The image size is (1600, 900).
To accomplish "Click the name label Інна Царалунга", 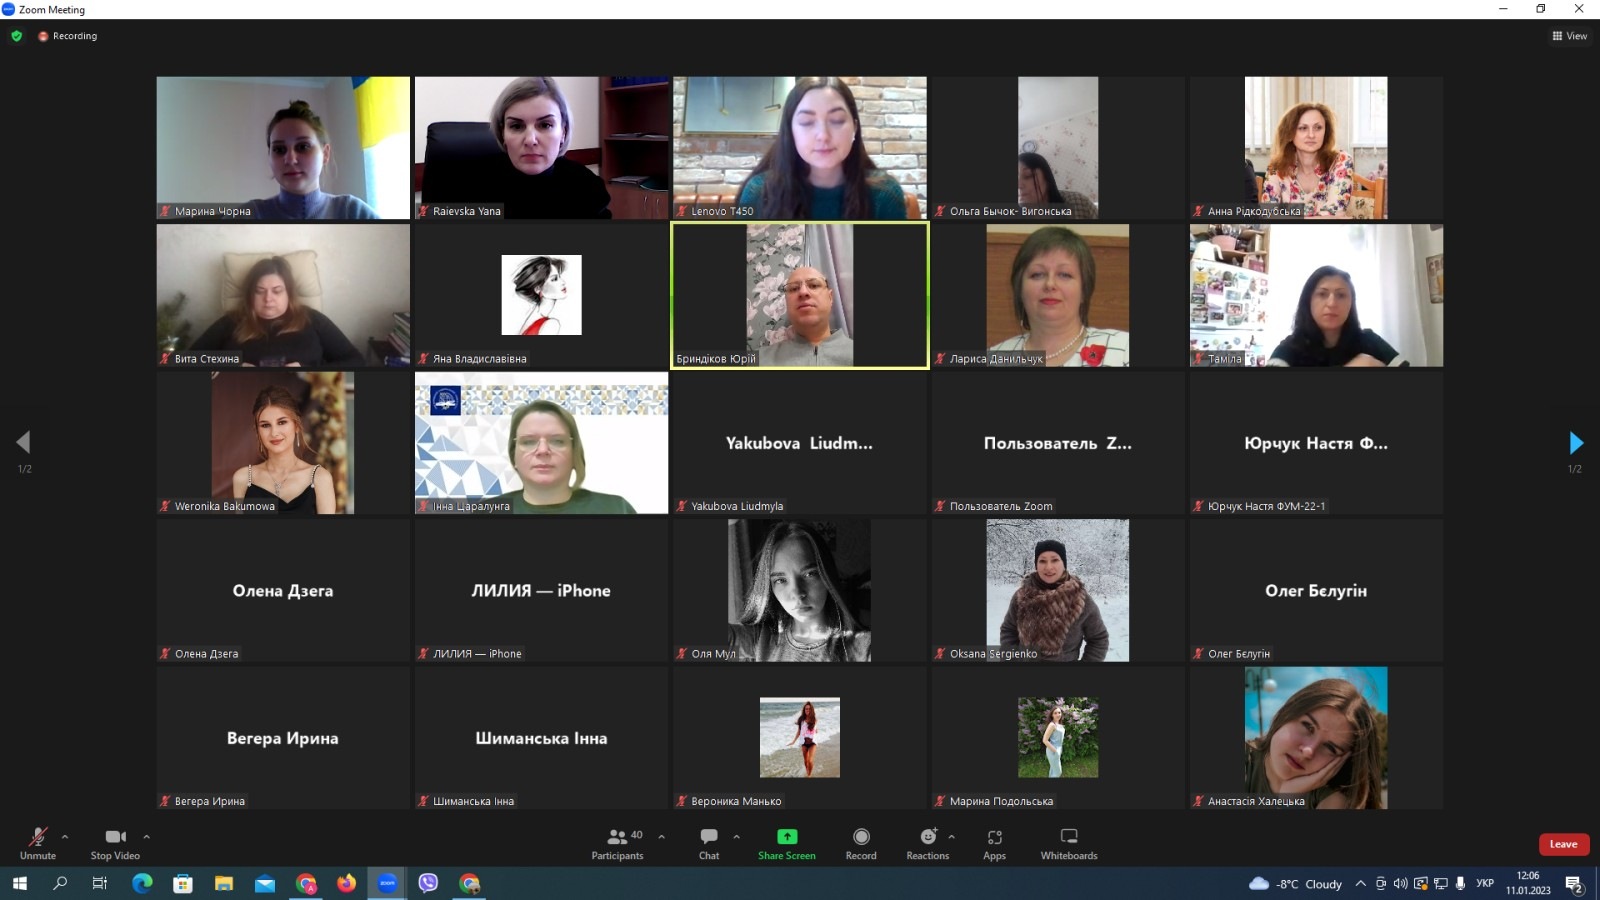I will pos(471,507).
